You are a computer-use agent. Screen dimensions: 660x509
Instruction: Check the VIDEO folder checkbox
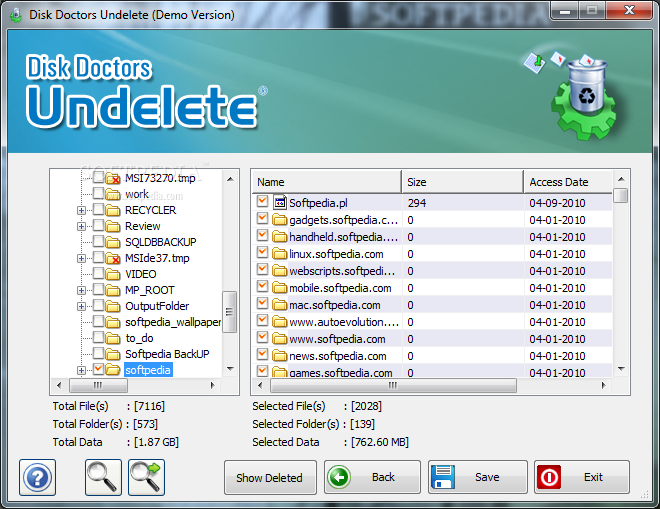pos(98,273)
